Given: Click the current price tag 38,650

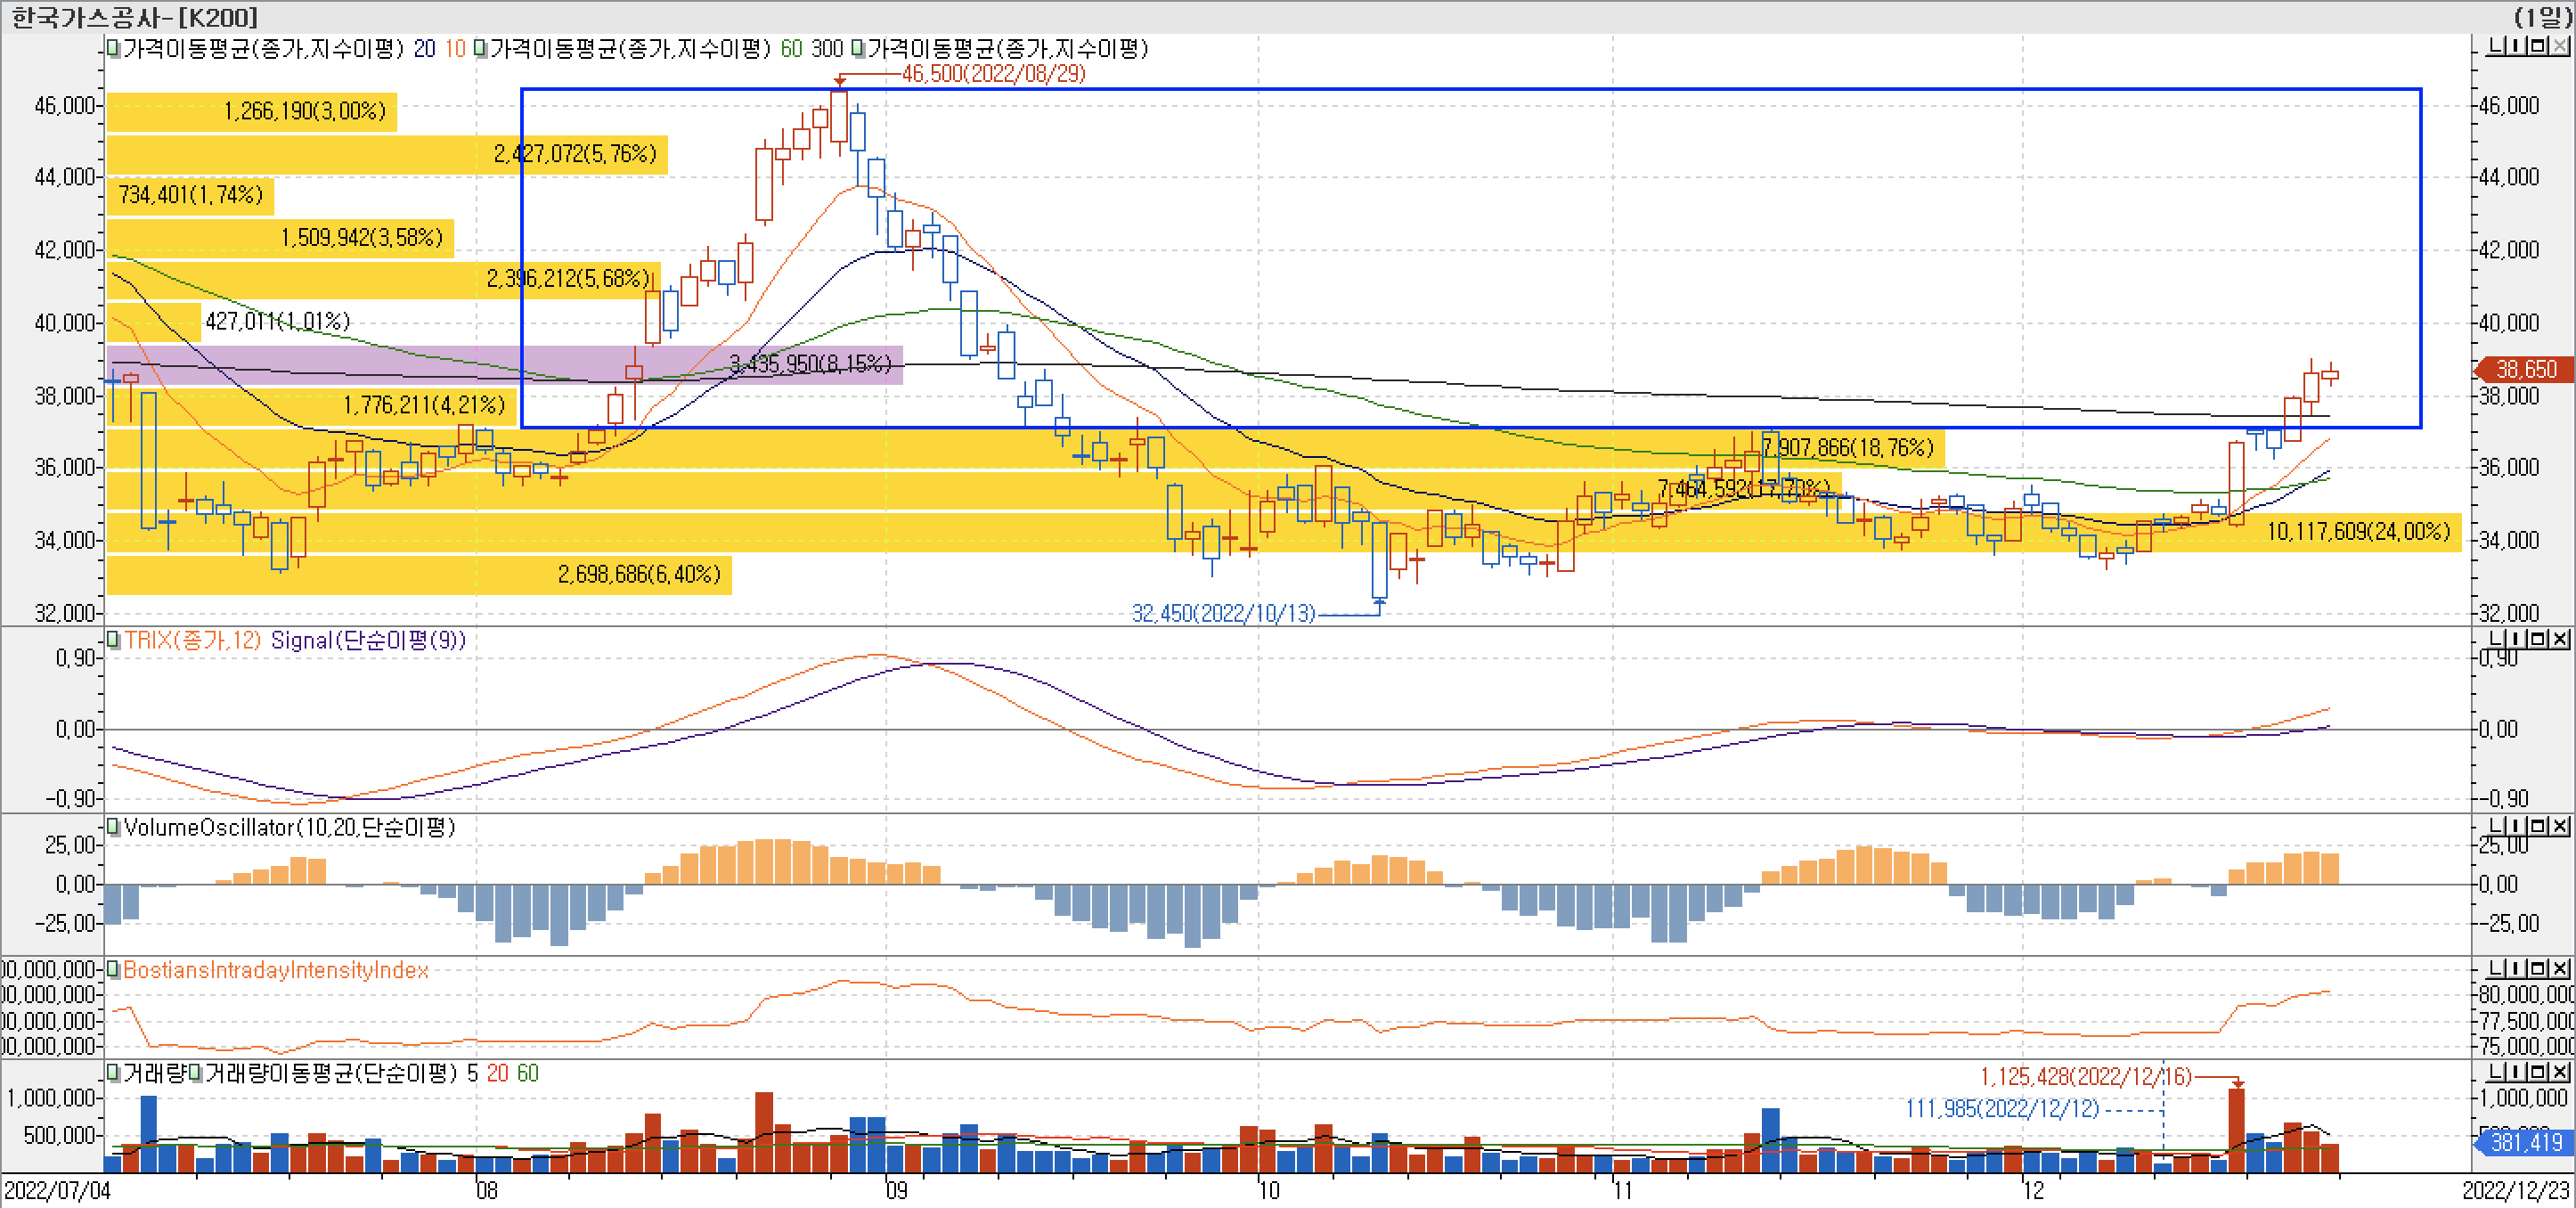Looking at the screenshot, I should pos(2526,369).
